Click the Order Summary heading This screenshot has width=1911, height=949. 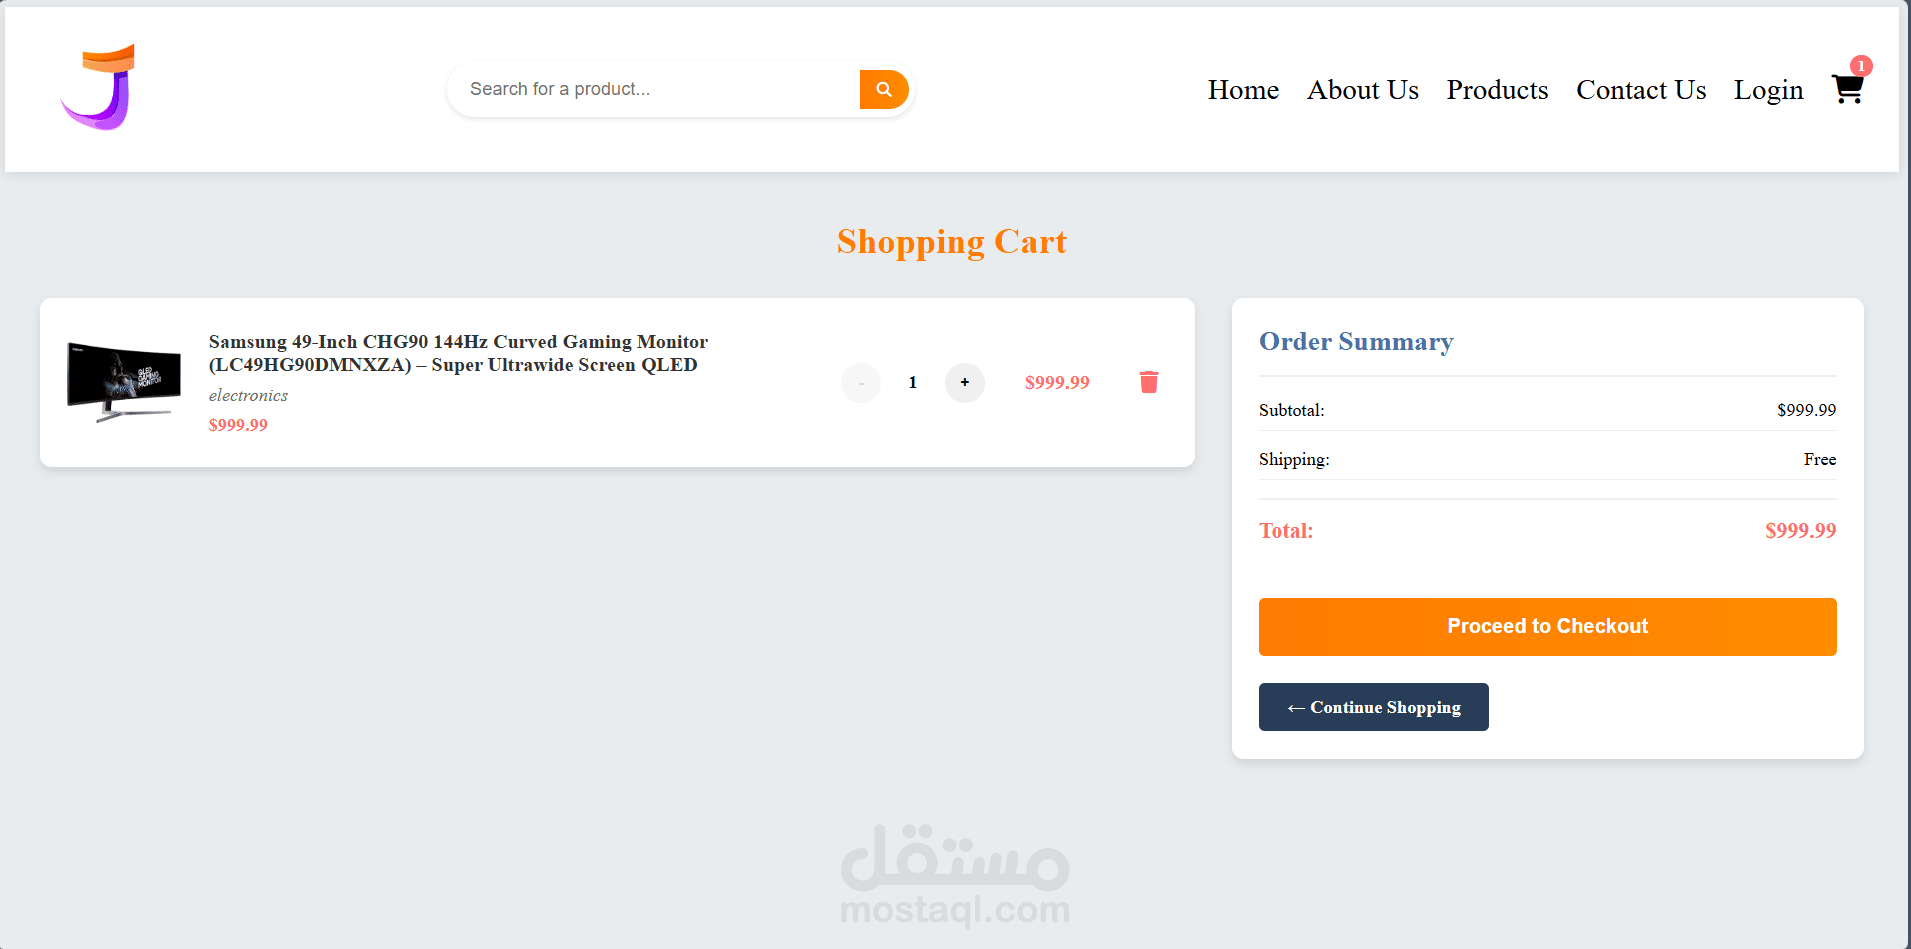point(1356,342)
